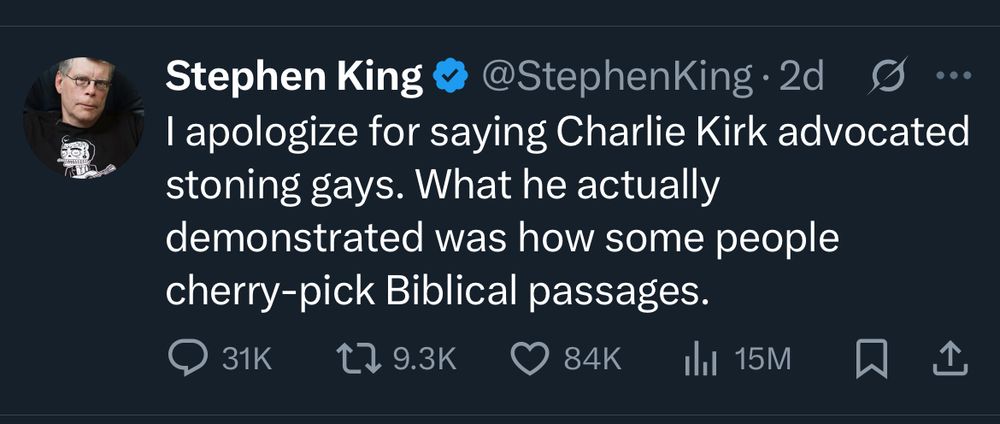The width and height of the screenshot is (1000, 424).
Task: Click the Stephen King display name
Action: click(293, 77)
